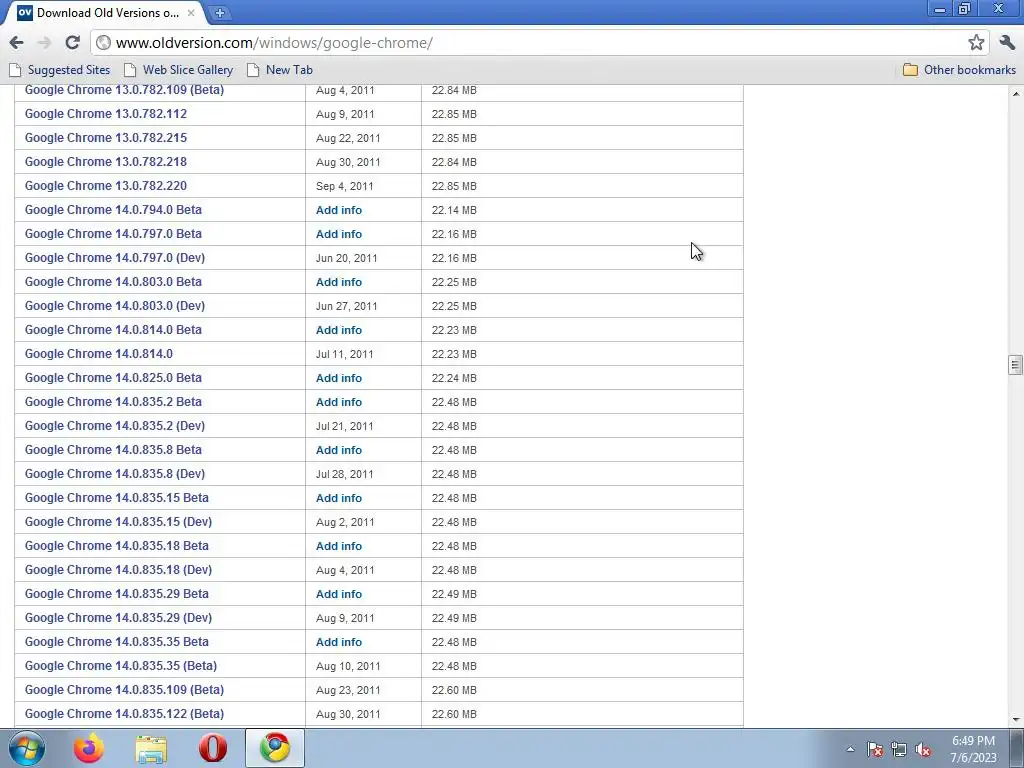Open the Web Slice Gallery bookmark
This screenshot has width=1024, height=768.
pyautogui.click(x=178, y=70)
